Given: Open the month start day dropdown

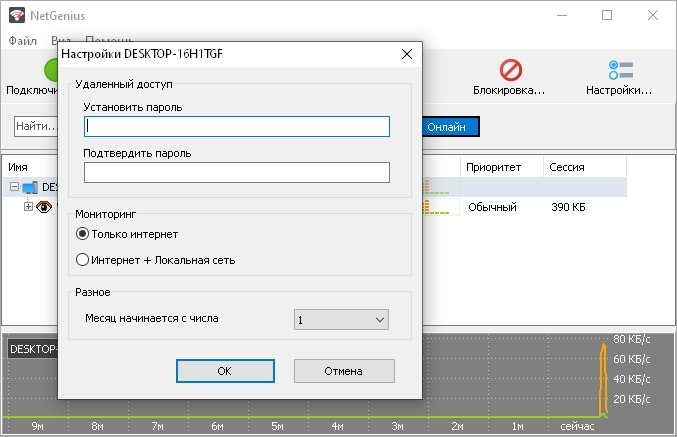Looking at the screenshot, I should pyautogui.click(x=341, y=320).
